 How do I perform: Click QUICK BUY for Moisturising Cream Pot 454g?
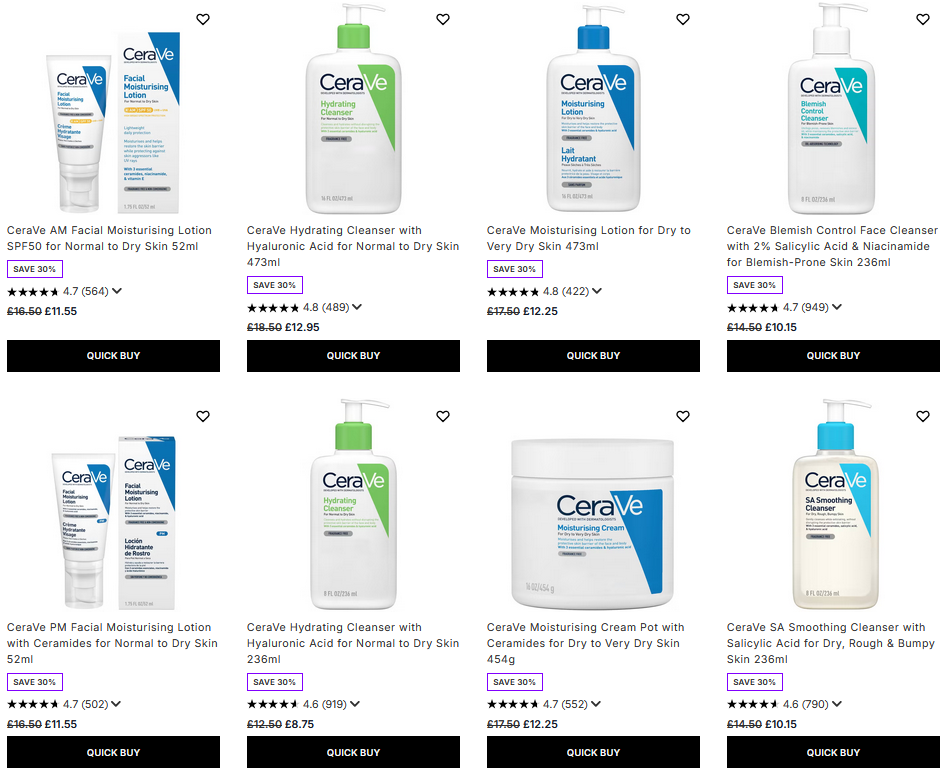pos(593,752)
